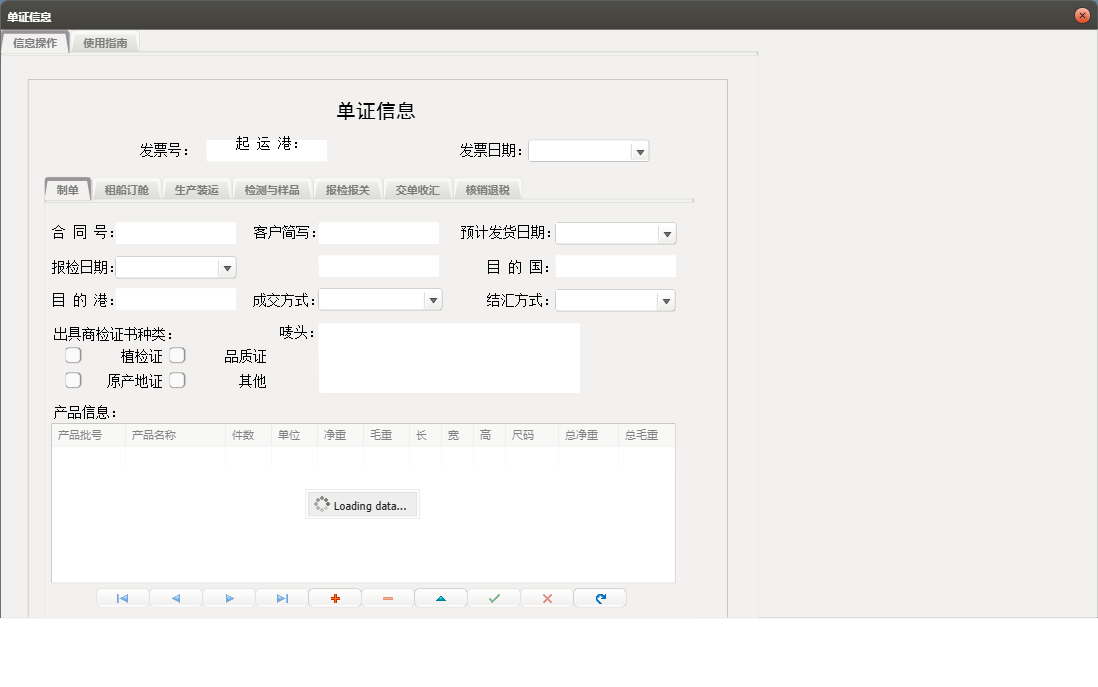This screenshot has height=687, width=1098.
Task: Select the 其他 other certificate checkbox
Action: click(x=177, y=379)
